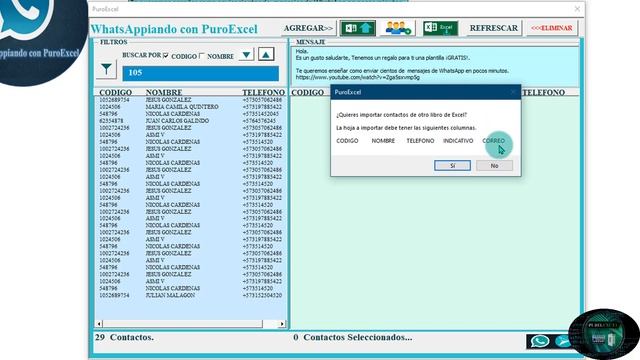Open the add contacts group icon
Image resolution: width=640 pixels, height=360 pixels.
pyautogui.click(x=398, y=28)
